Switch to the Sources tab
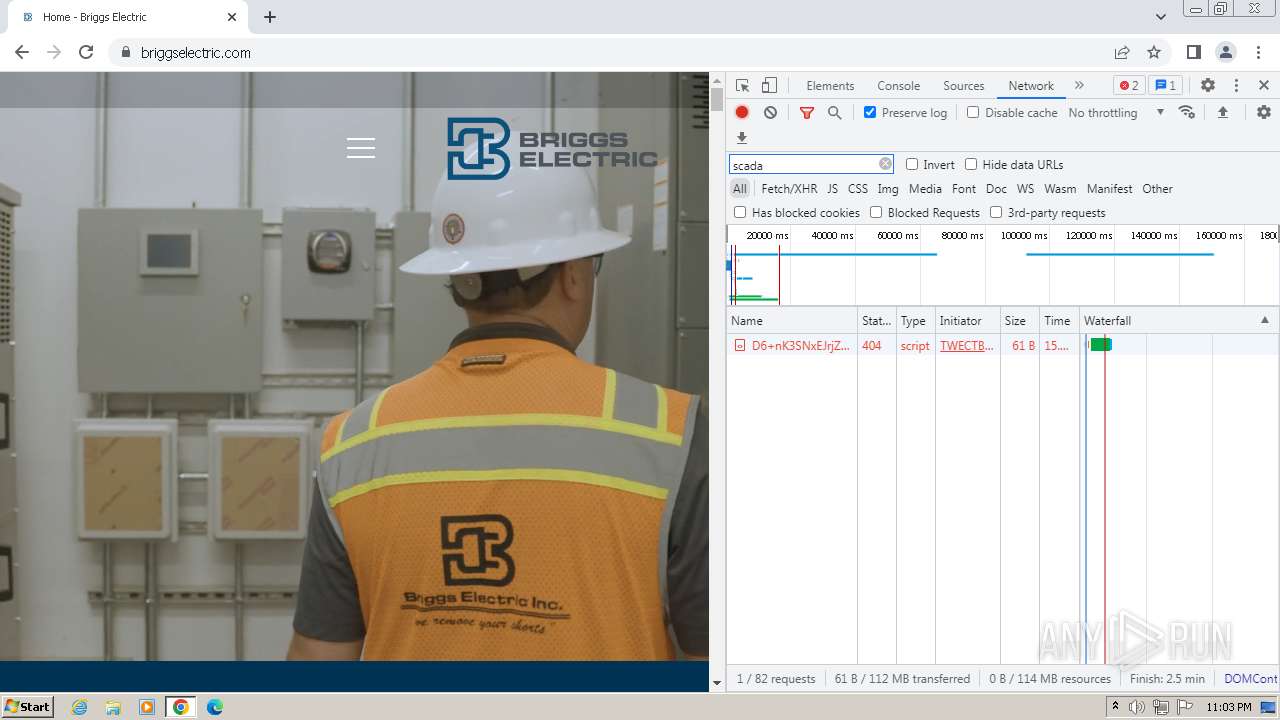This screenshot has width=1280, height=720. click(x=963, y=86)
